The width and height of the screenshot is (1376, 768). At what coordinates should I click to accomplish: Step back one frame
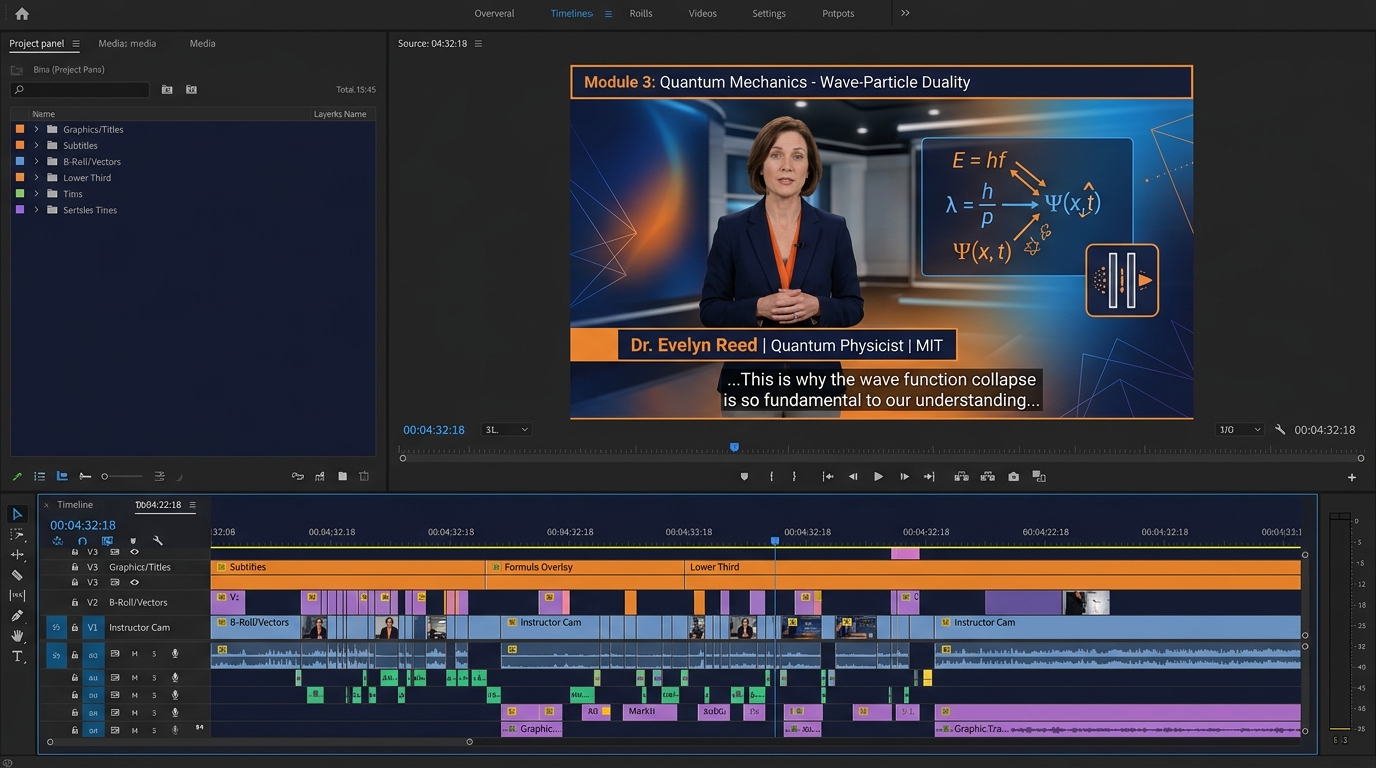coord(853,477)
